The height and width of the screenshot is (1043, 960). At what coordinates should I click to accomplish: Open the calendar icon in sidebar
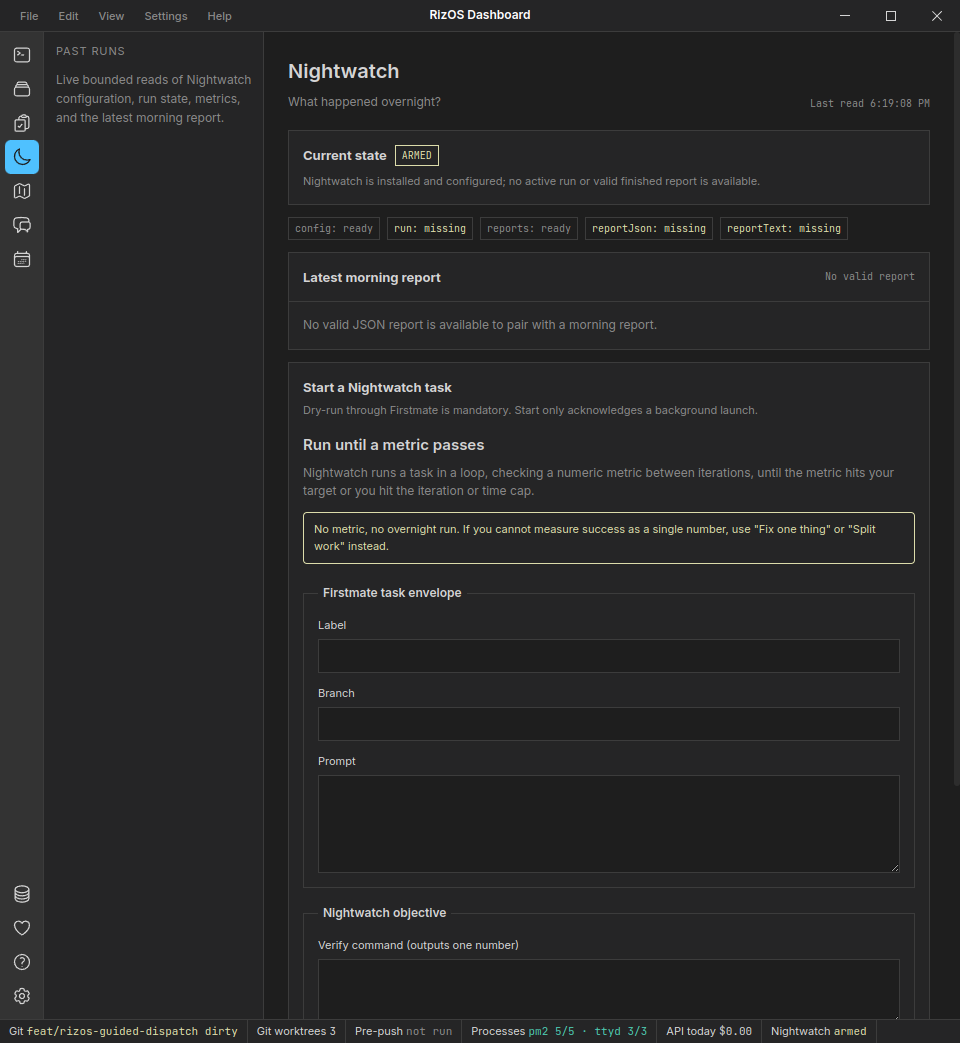[x=22, y=259]
